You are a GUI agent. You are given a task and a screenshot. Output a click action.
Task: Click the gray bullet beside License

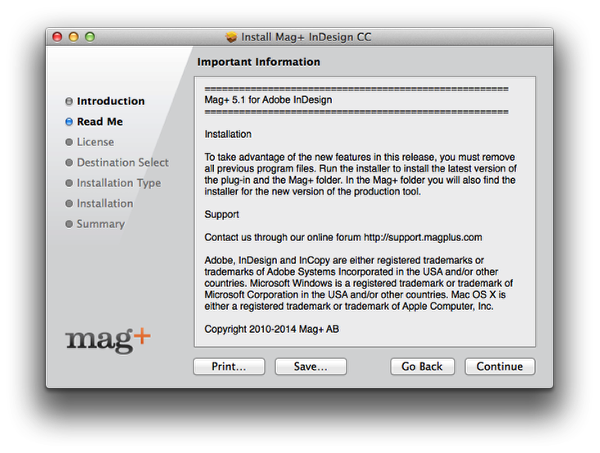[69, 142]
